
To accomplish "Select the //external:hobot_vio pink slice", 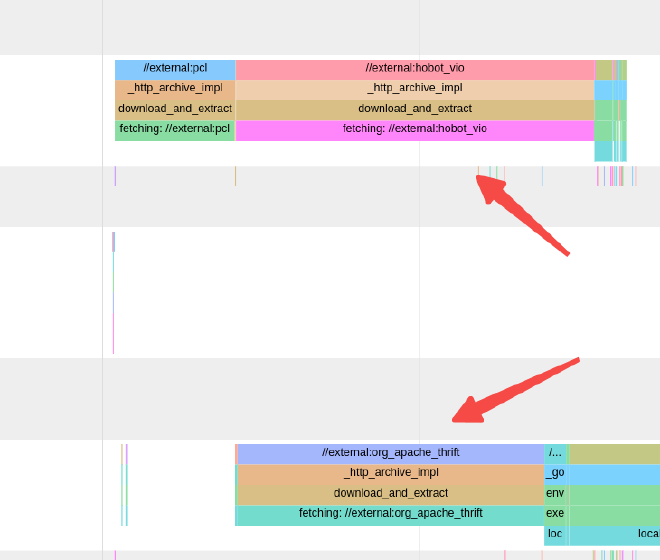I will 415,69.
